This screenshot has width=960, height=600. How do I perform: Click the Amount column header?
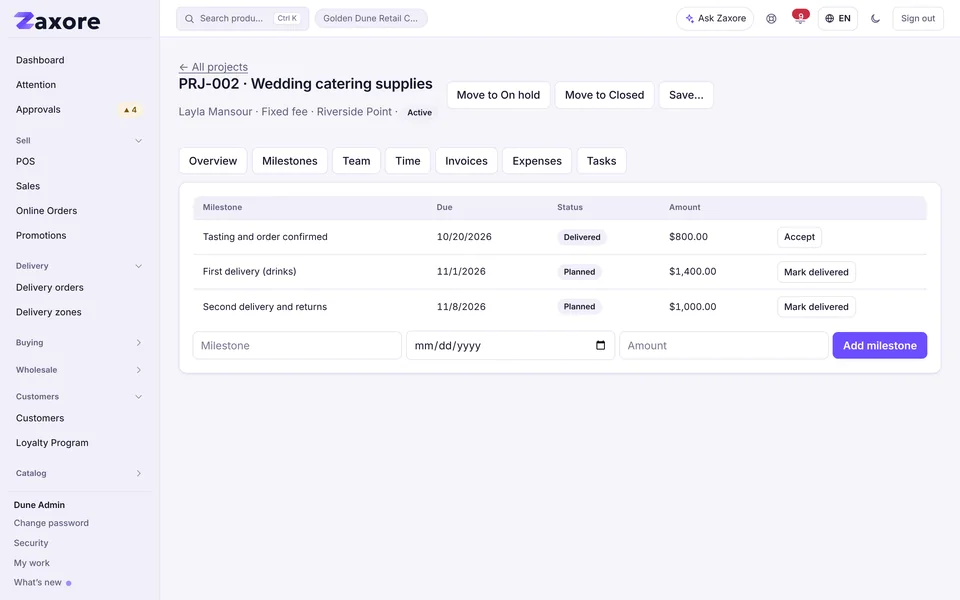[x=684, y=207]
